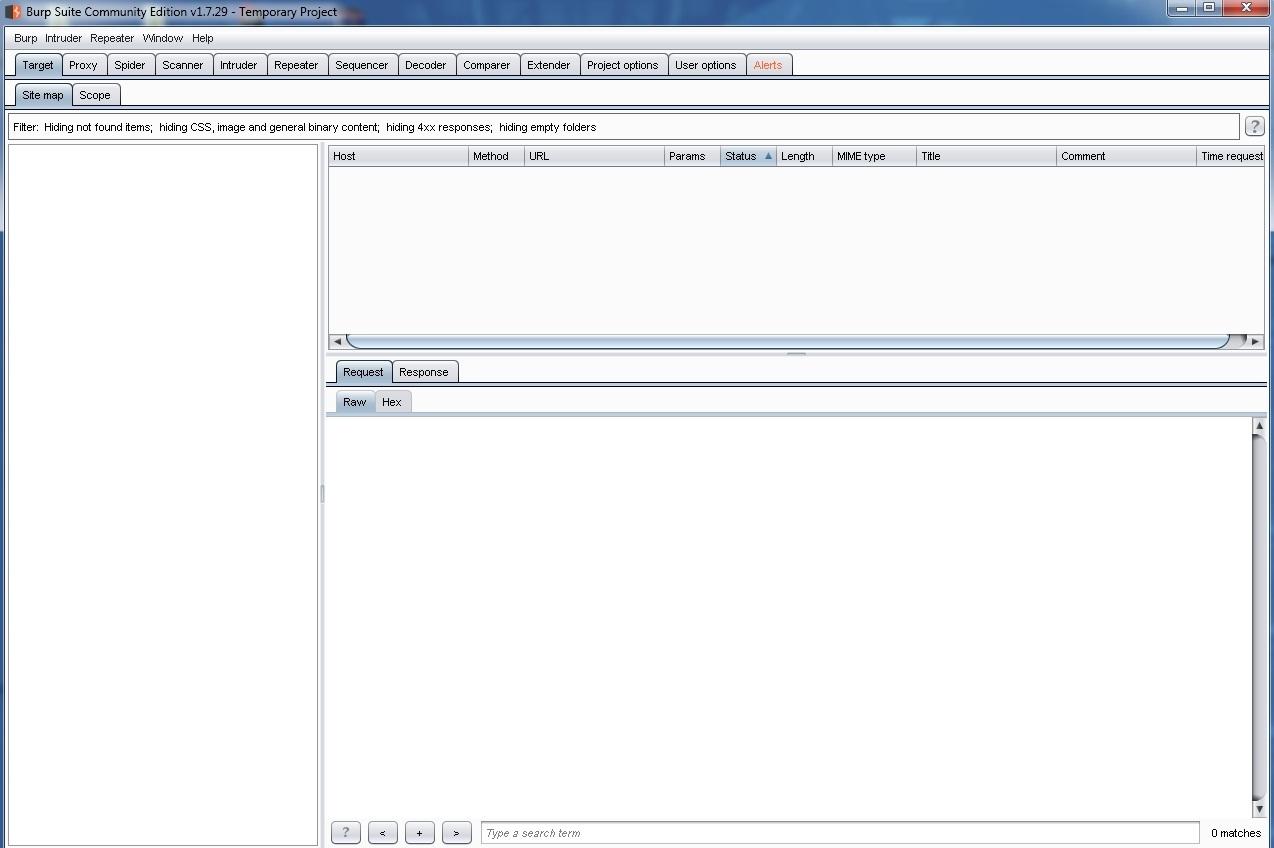Switch to the Proxy tab
Image resolution: width=1274 pixels, height=848 pixels.
(84, 64)
